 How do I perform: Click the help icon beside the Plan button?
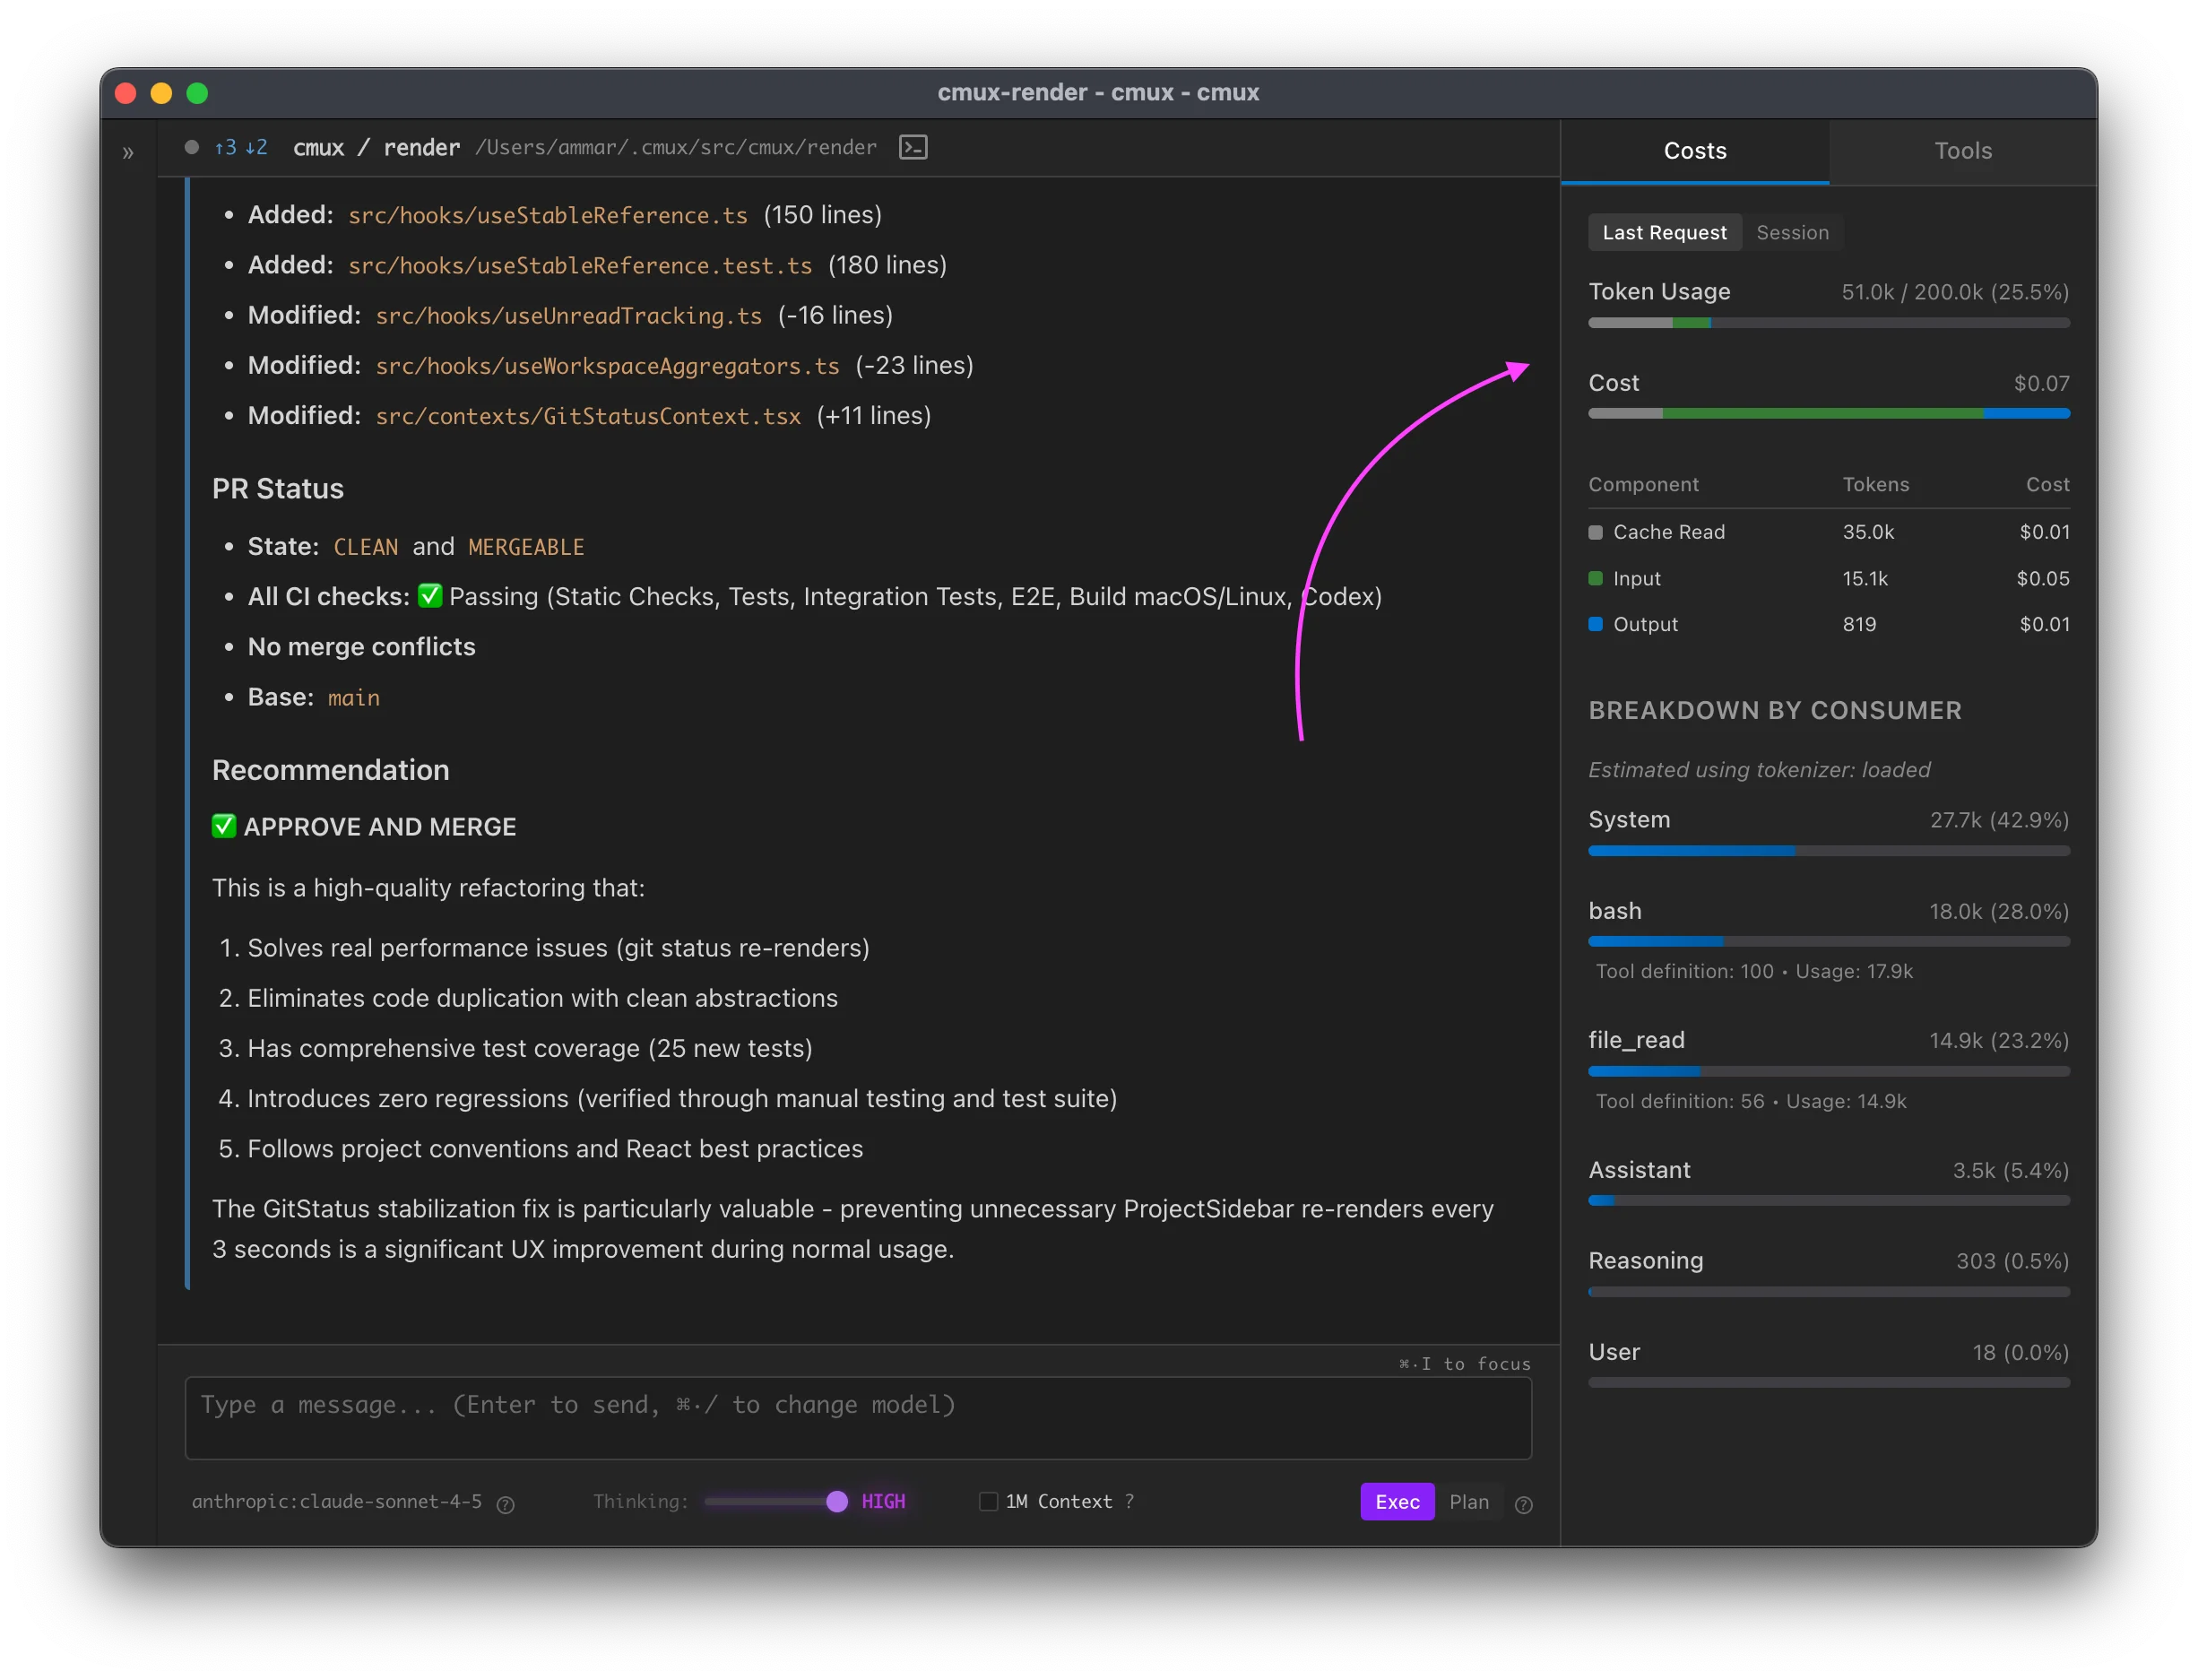coord(1523,1505)
